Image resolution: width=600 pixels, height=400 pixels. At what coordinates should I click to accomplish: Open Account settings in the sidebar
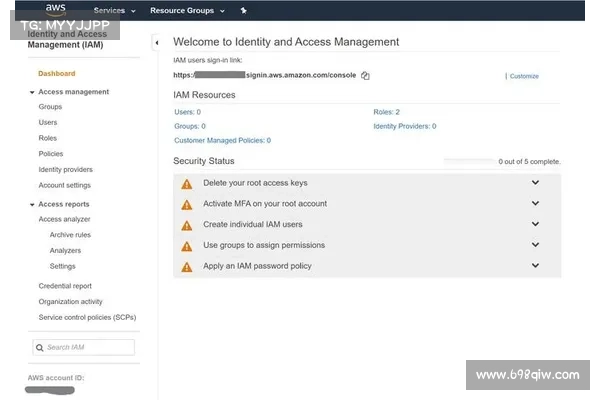65,185
